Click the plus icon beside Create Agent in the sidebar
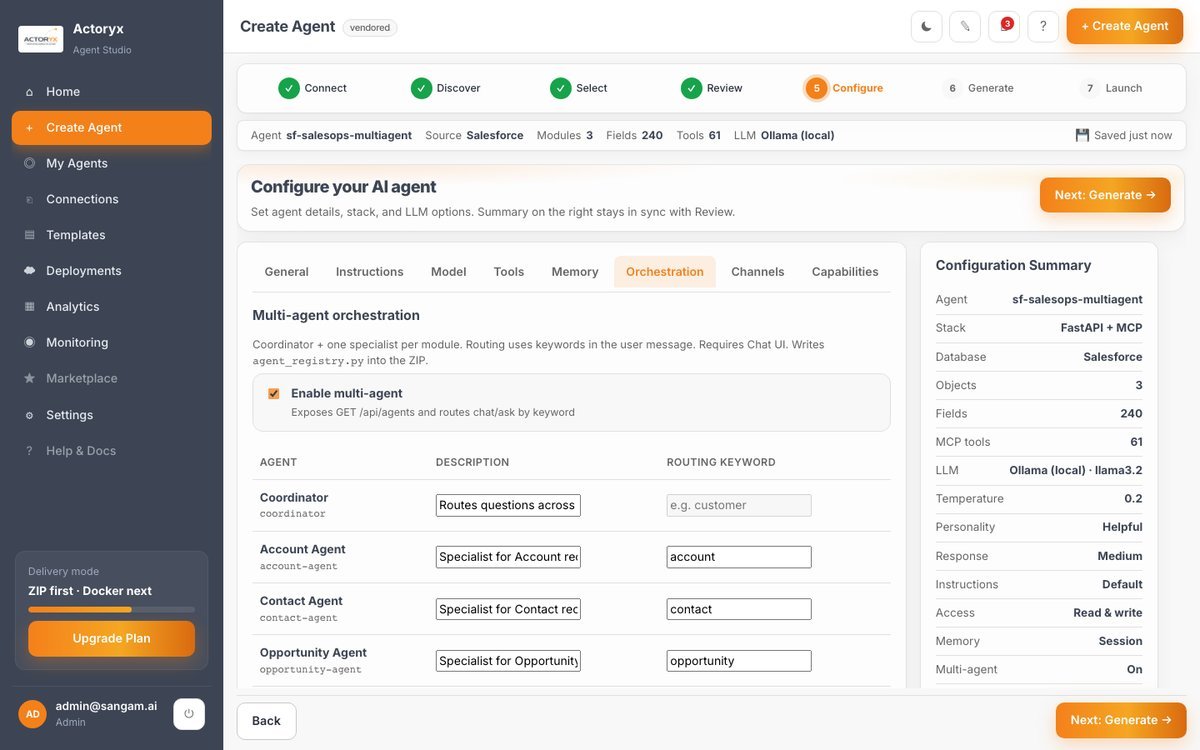Screen dimensions: 1200x750 click(29, 128)
